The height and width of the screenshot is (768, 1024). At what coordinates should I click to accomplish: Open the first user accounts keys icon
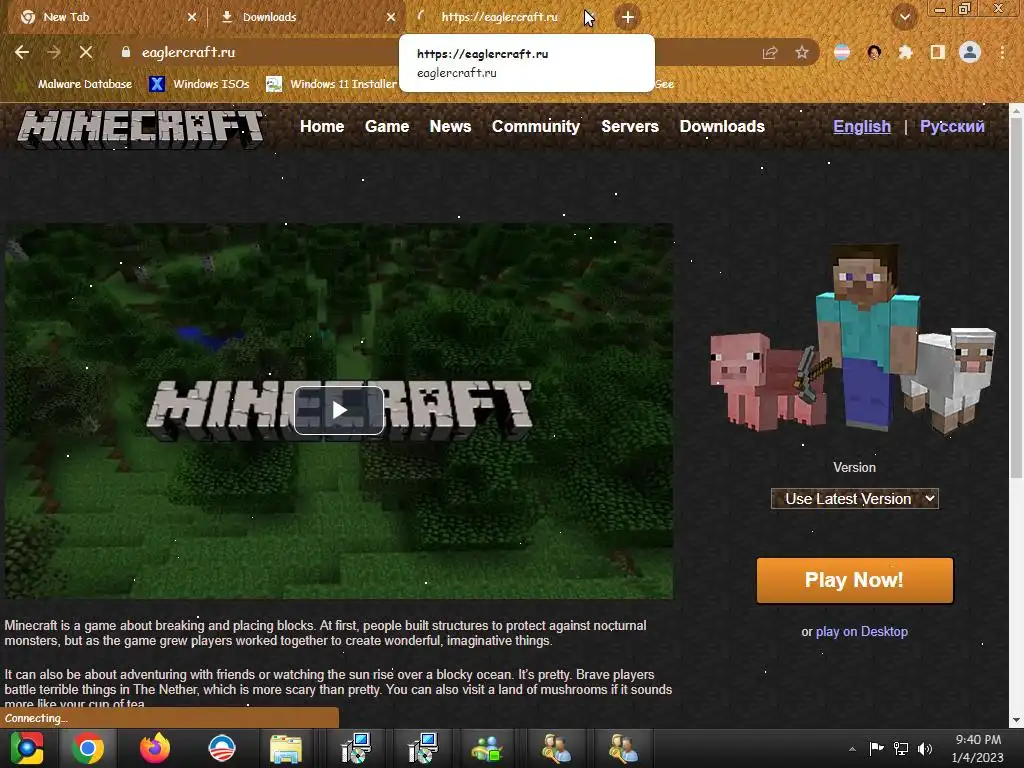[556, 749]
